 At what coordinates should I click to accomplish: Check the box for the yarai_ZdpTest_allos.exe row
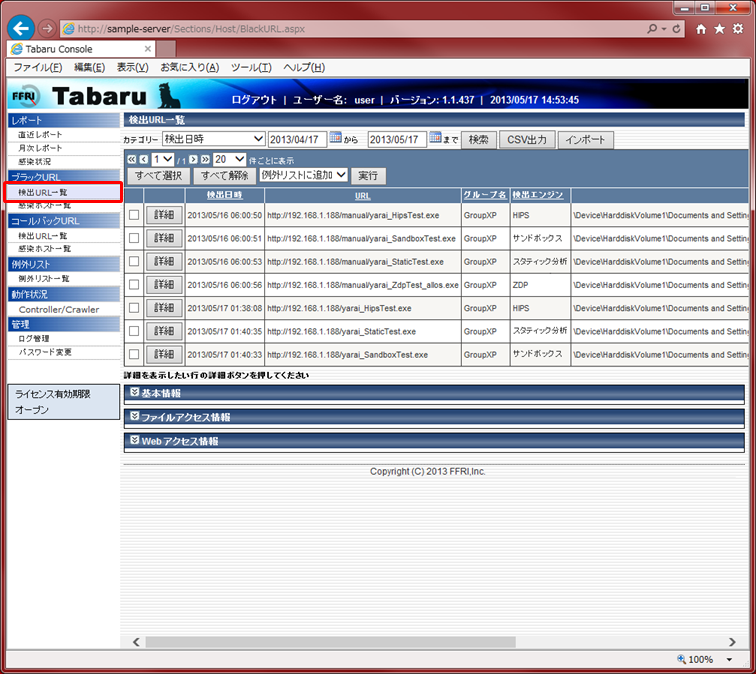click(134, 285)
